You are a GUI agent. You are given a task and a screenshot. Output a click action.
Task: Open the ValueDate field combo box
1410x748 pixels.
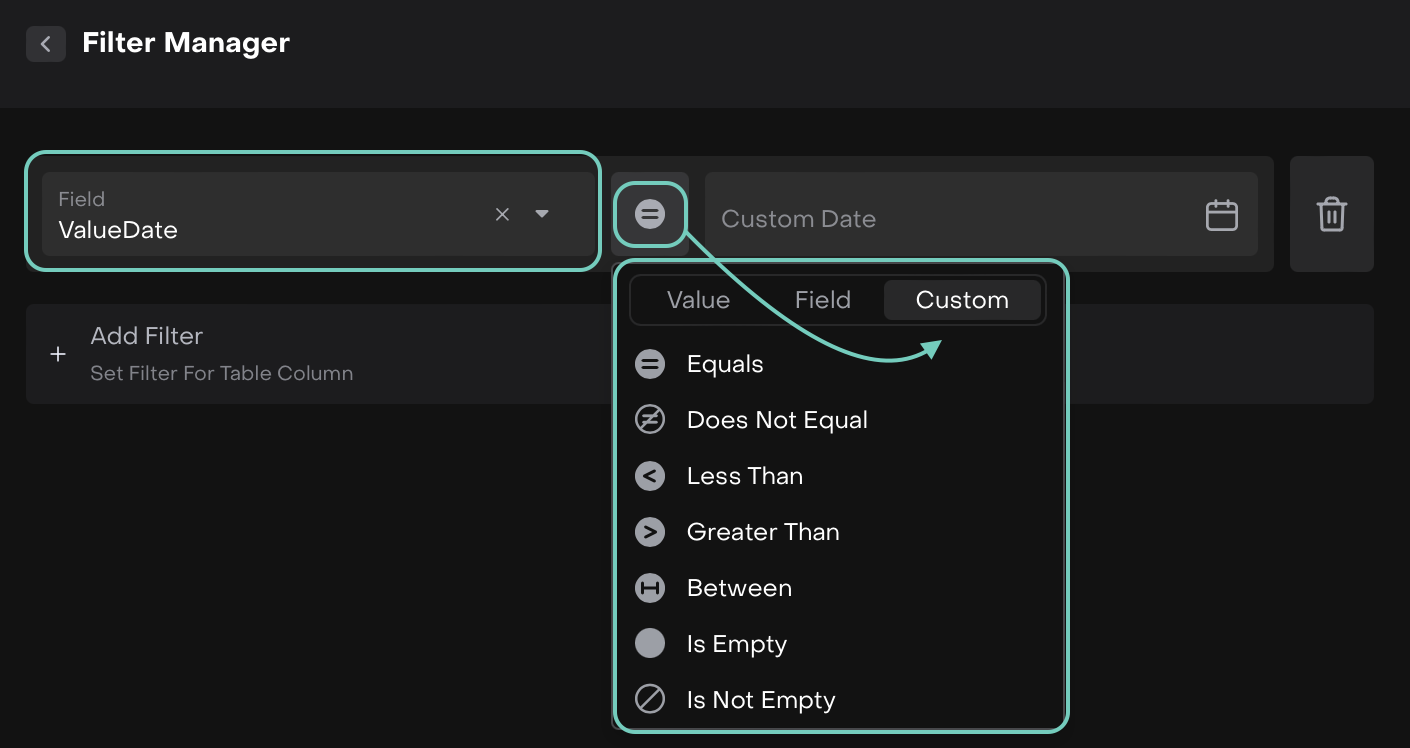(x=260, y=214)
